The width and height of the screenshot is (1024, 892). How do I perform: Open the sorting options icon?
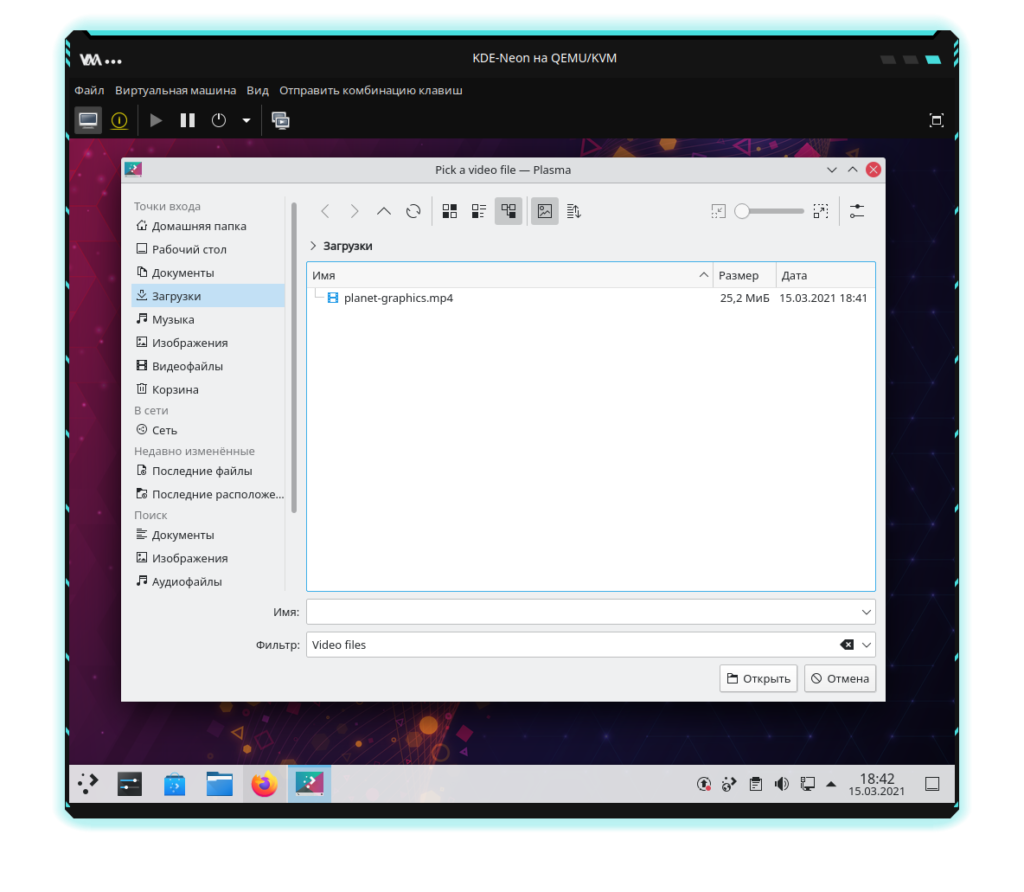pyautogui.click(x=574, y=211)
